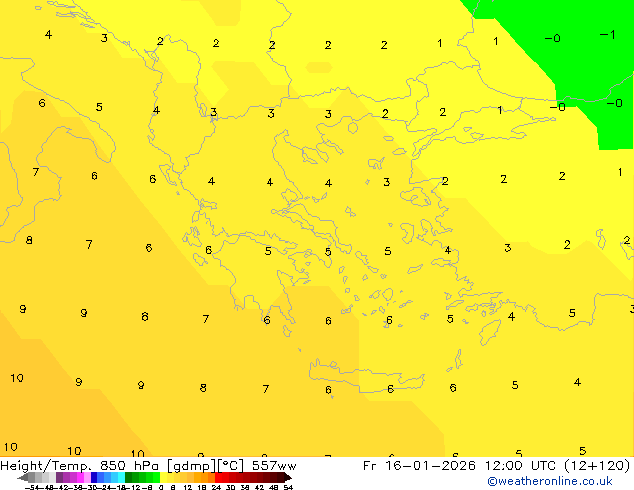Image resolution: width=634 pixels, height=490 pixels.
Task: Click the '12' legend scale label
Action: click(187, 487)
